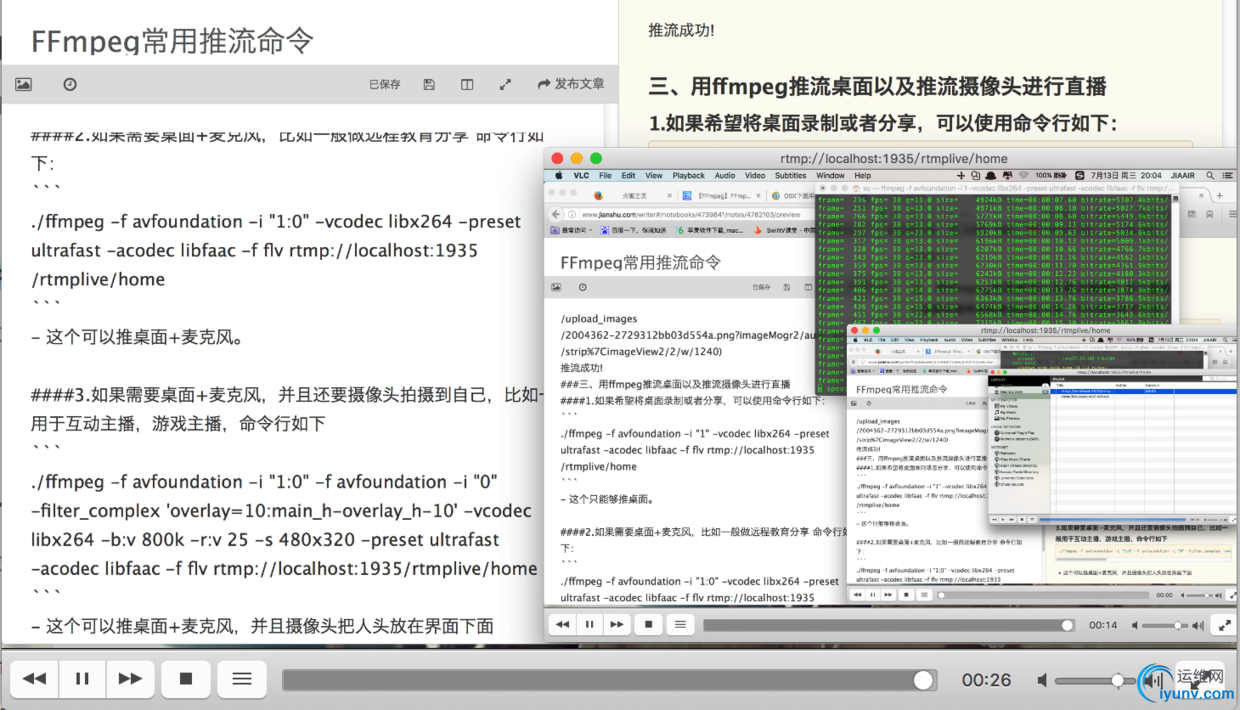Click the 已保存 status label in outer editor
This screenshot has height=710, width=1240.
(x=385, y=85)
